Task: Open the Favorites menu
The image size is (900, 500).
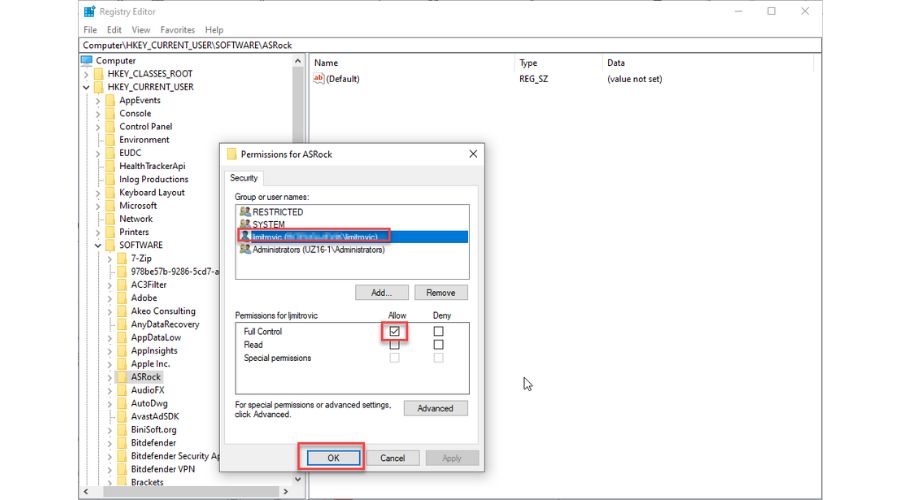Action: (177, 30)
